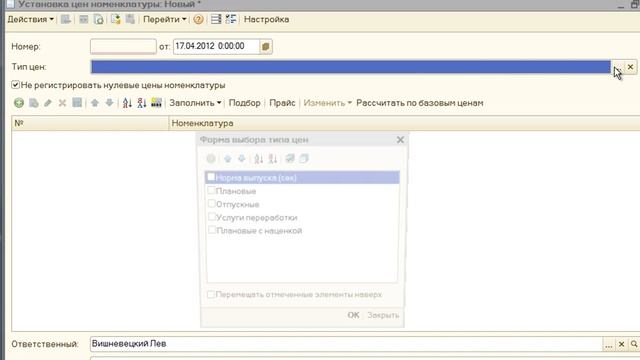640x360 pixels.
Task: Clear the Тип цен field with X
Action: point(630,67)
